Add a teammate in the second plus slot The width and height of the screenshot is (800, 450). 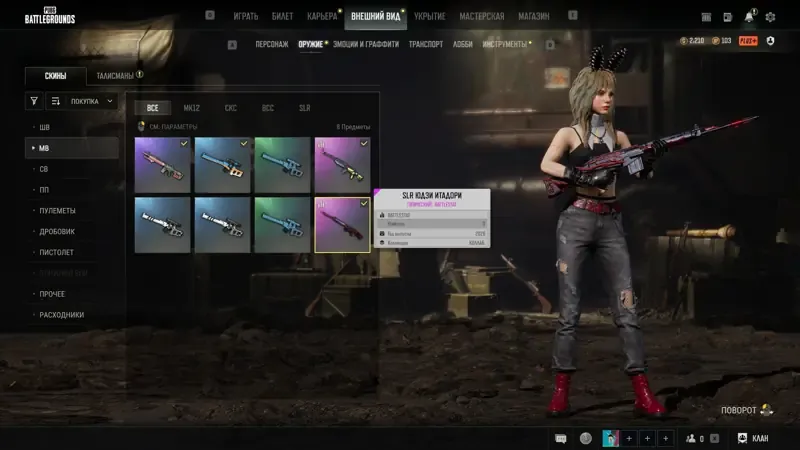647,438
